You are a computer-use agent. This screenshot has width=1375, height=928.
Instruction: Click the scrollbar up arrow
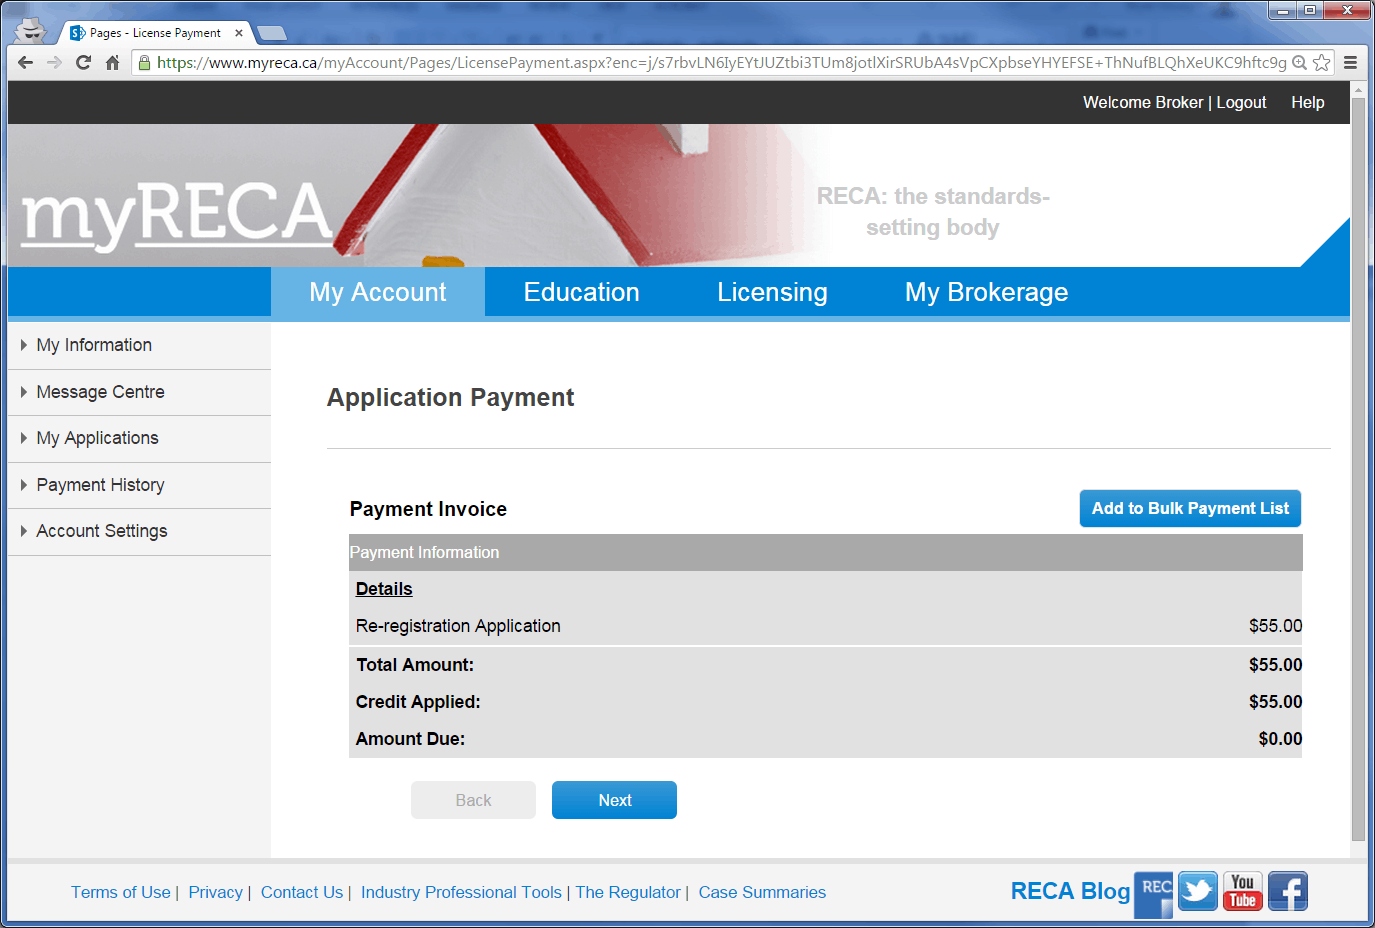point(1358,90)
